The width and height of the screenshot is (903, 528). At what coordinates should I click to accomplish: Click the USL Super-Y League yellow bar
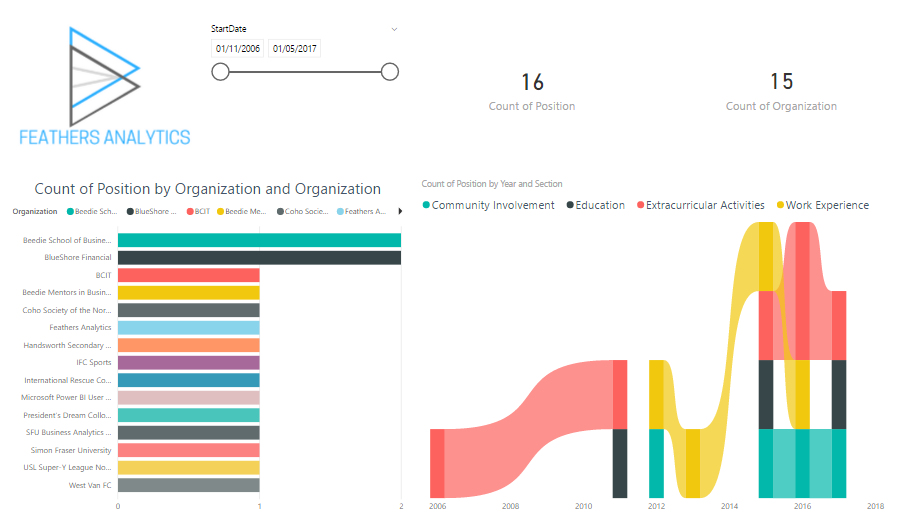coord(188,468)
